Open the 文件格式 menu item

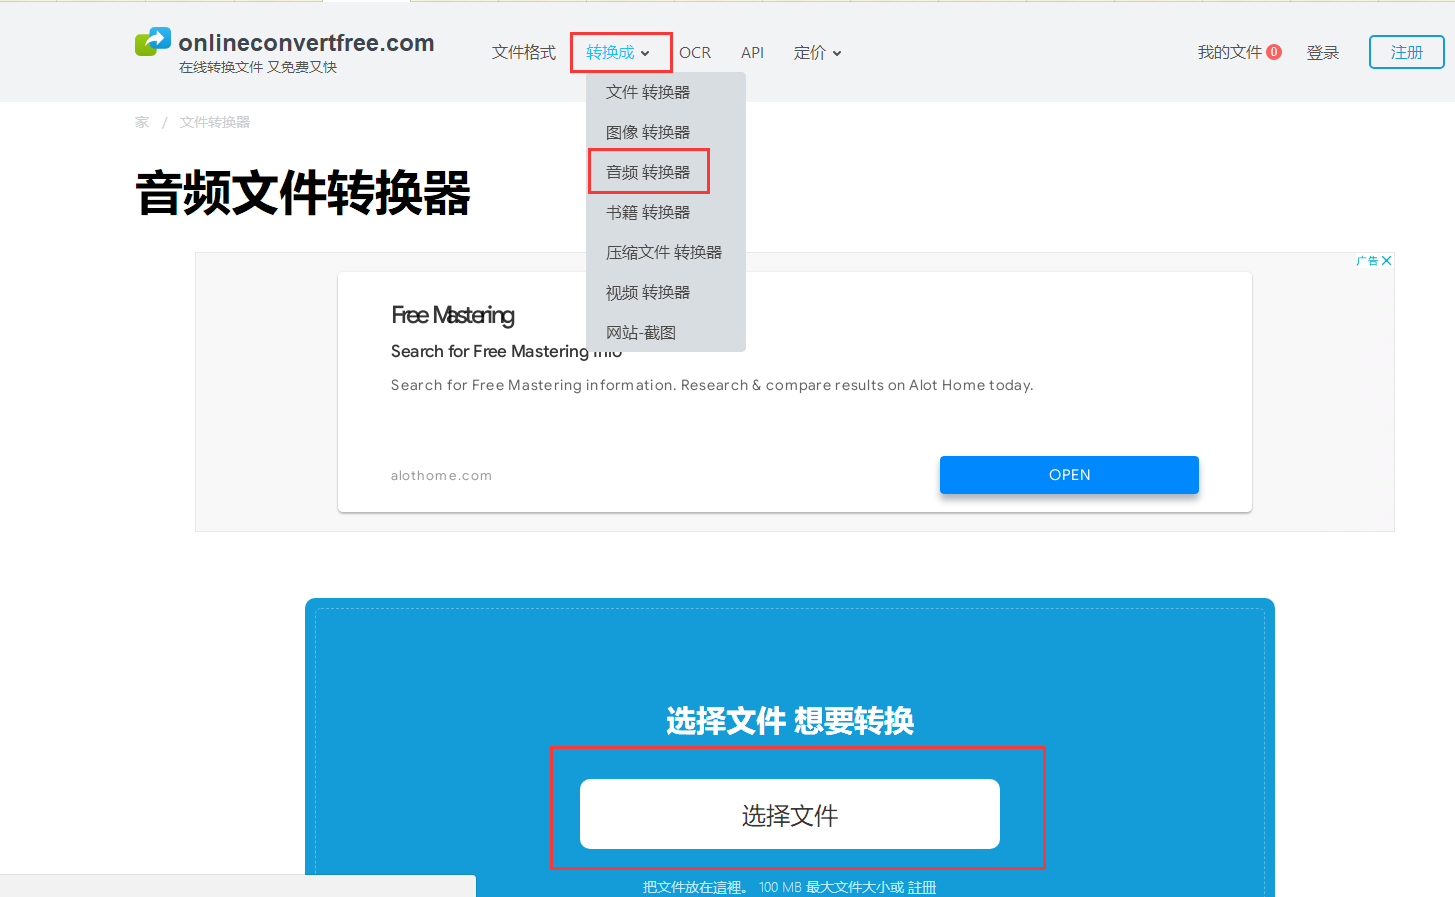524,53
